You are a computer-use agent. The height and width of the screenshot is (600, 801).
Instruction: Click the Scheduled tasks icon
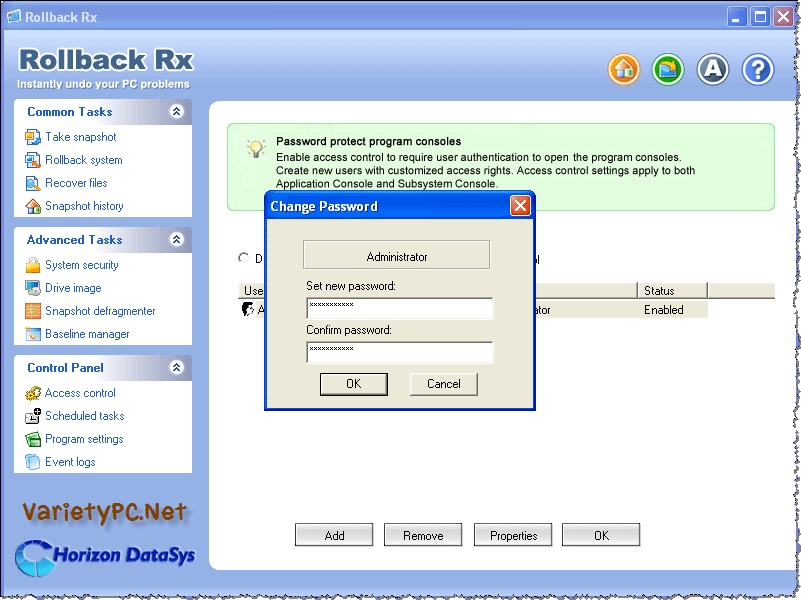[33, 416]
